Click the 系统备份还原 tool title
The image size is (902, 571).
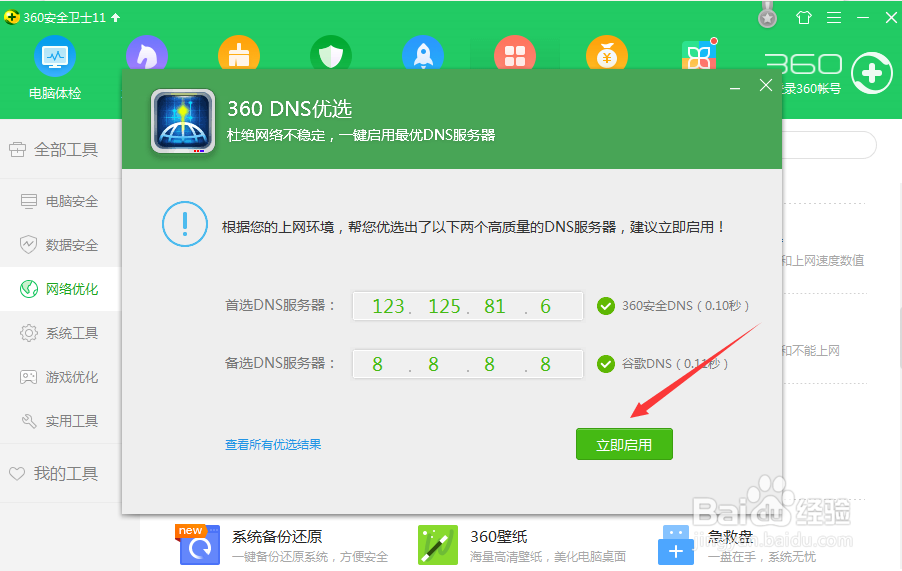click(x=277, y=536)
